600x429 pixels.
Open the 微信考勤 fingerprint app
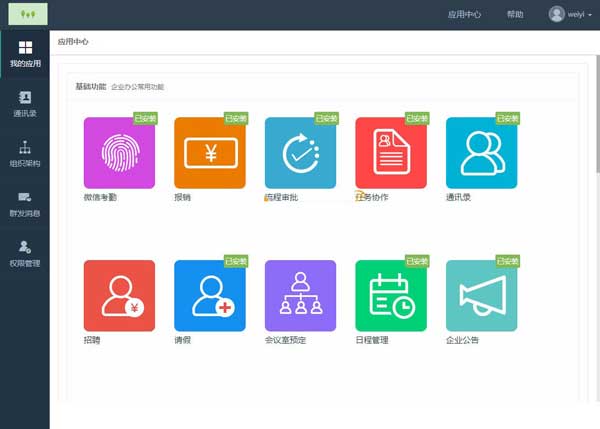pos(119,153)
